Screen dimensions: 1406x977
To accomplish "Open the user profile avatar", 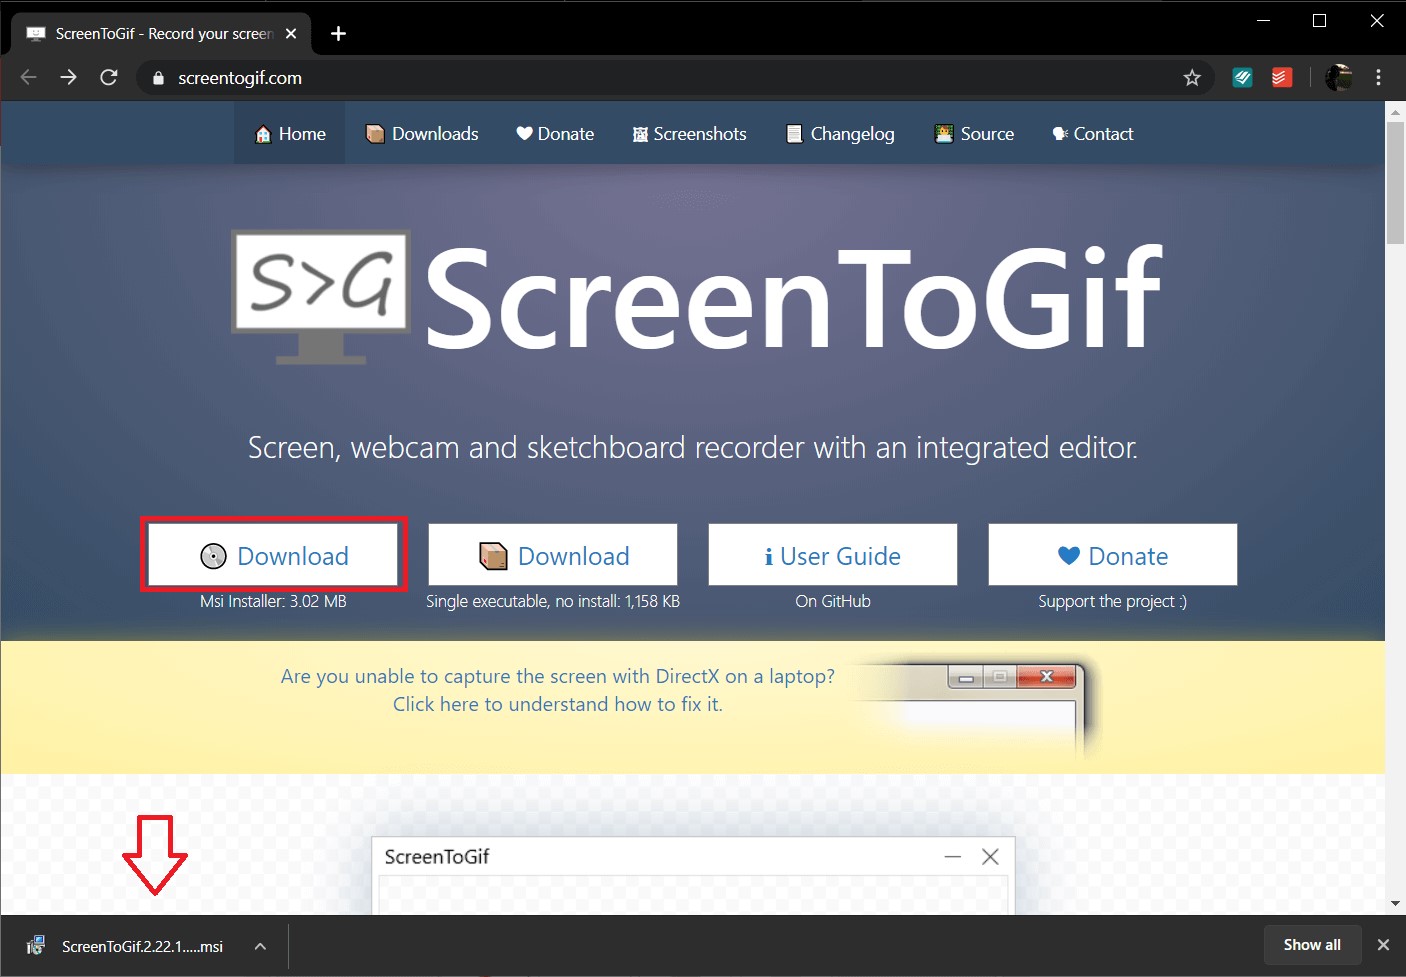I will click(1338, 78).
